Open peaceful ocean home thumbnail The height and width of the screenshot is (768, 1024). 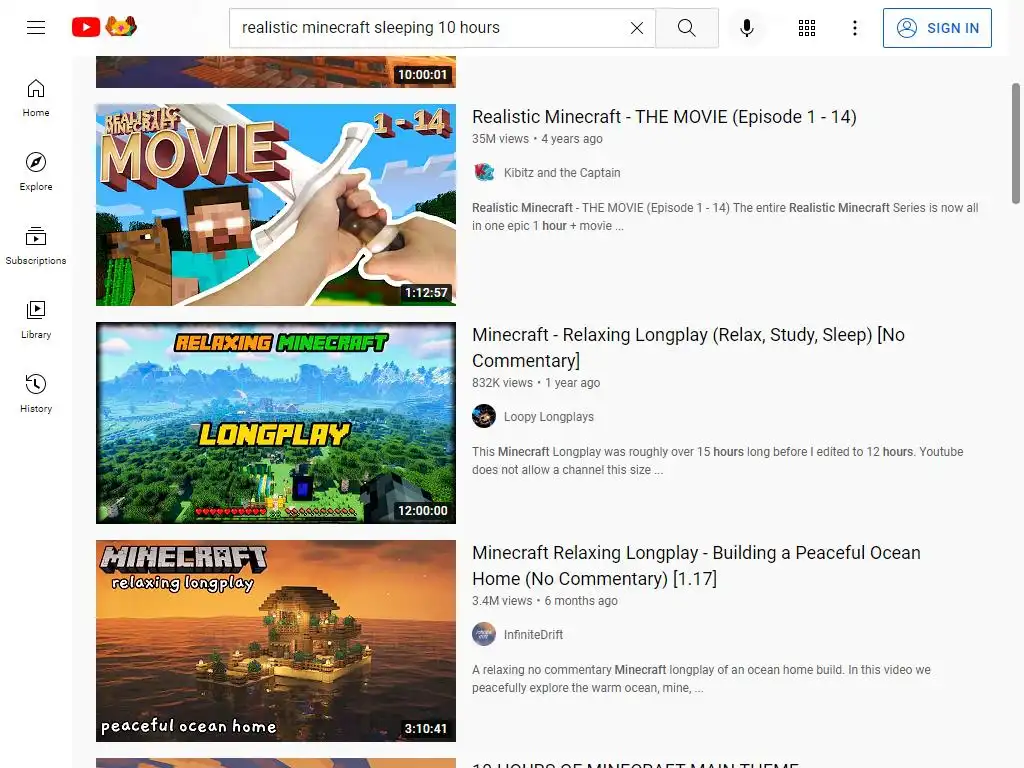[x=276, y=641]
